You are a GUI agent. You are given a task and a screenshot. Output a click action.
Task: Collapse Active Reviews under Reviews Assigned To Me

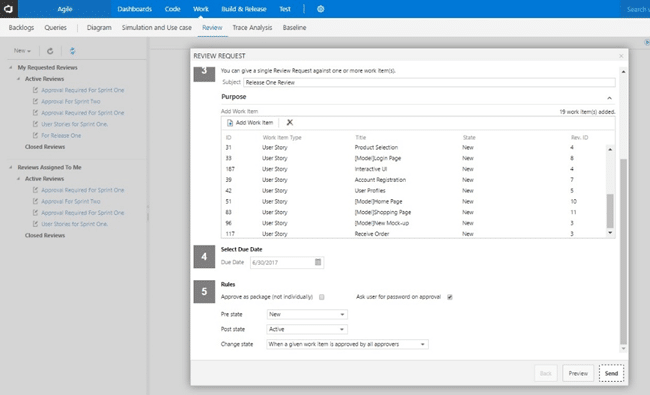19,179
